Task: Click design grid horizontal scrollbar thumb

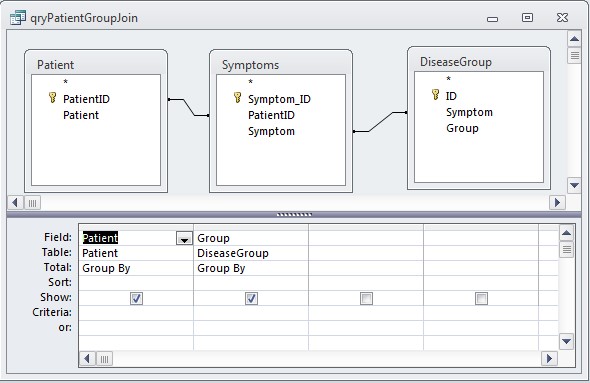Action: click(104, 359)
